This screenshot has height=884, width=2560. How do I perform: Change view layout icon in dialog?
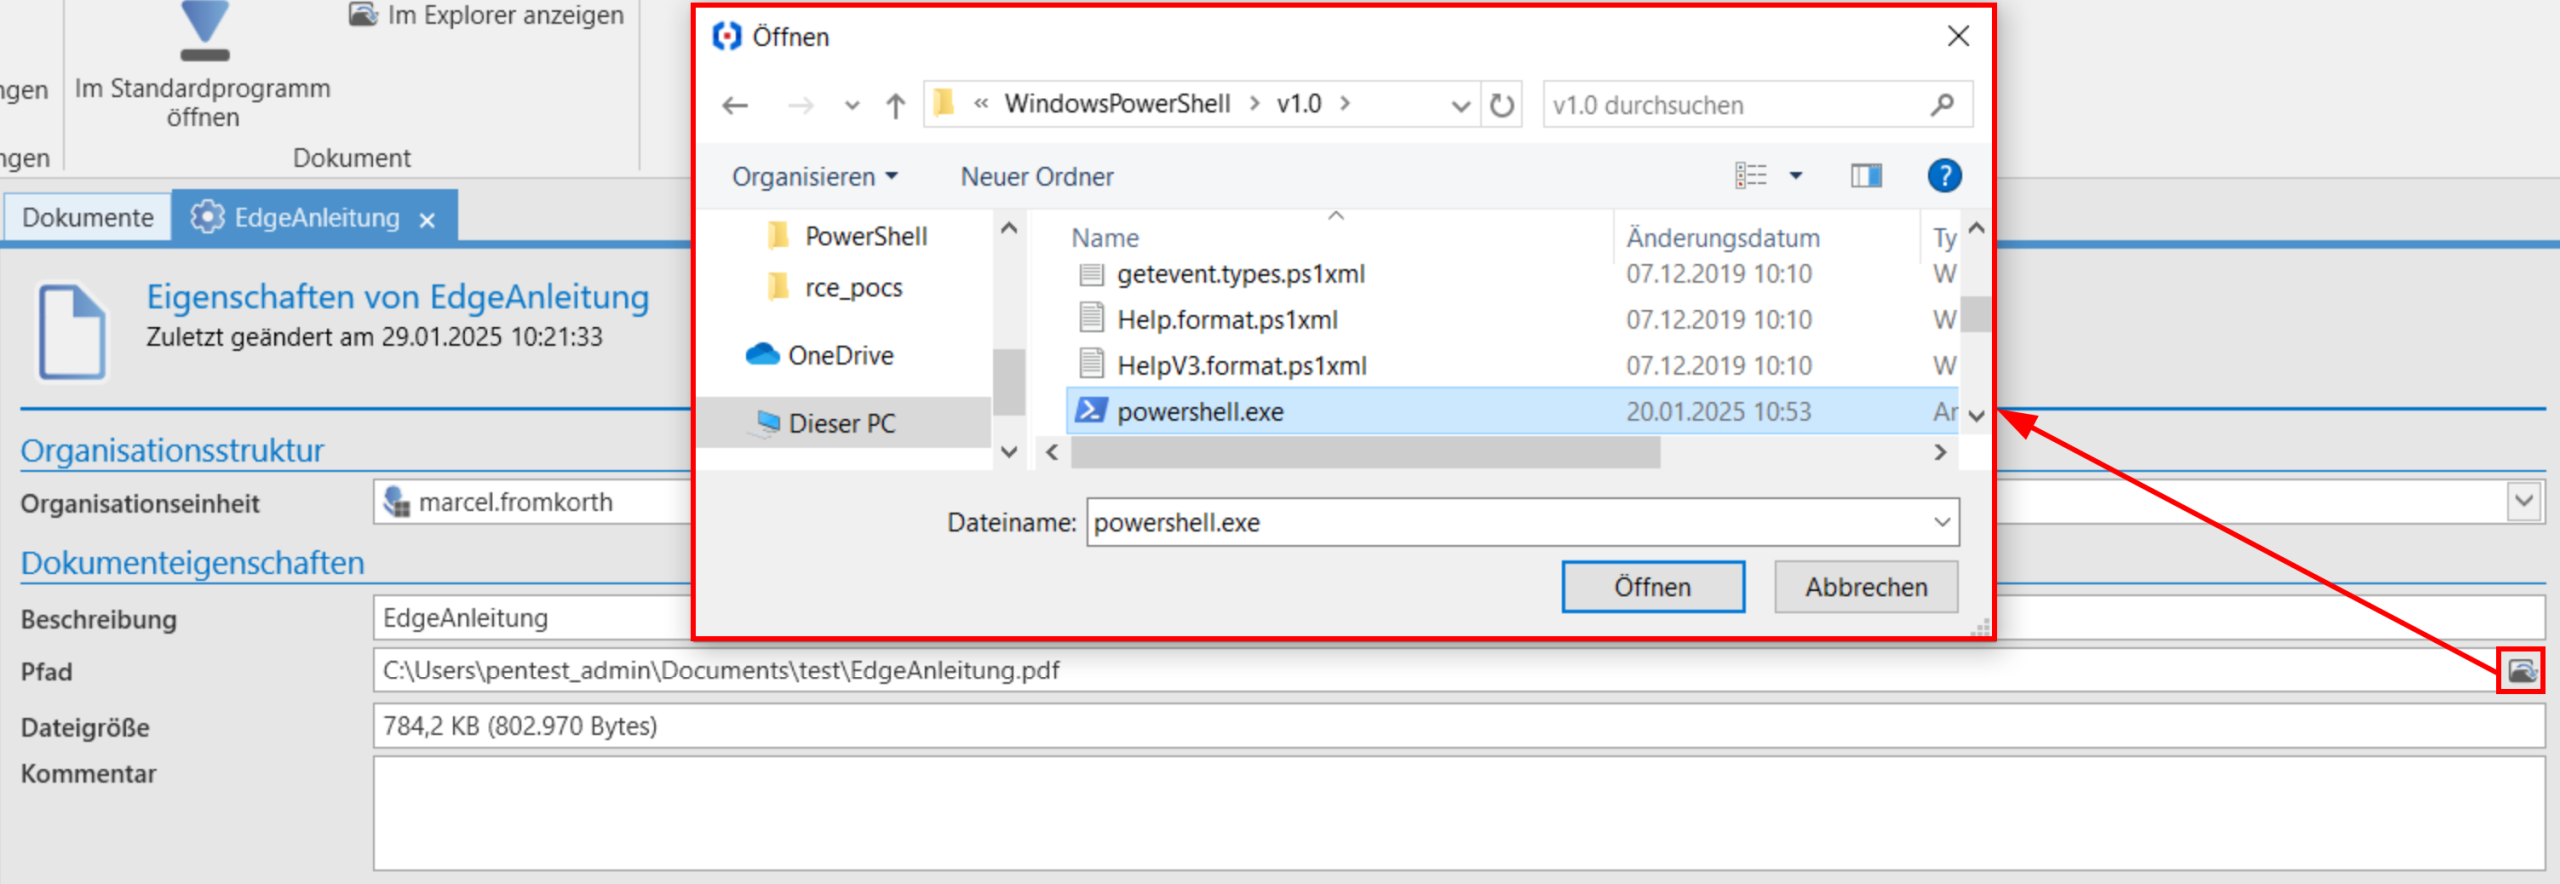(1751, 176)
